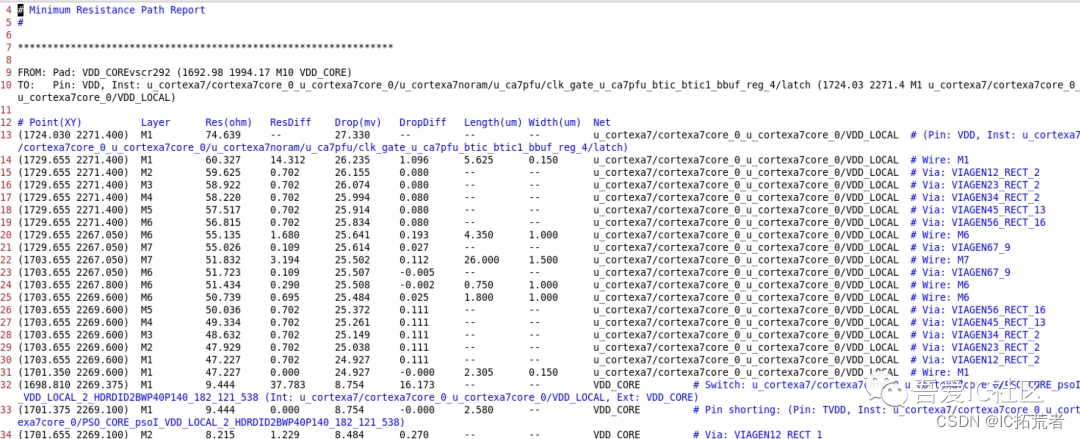Click the 'Net' column header
The height and width of the screenshot is (439, 1080).
602,123
